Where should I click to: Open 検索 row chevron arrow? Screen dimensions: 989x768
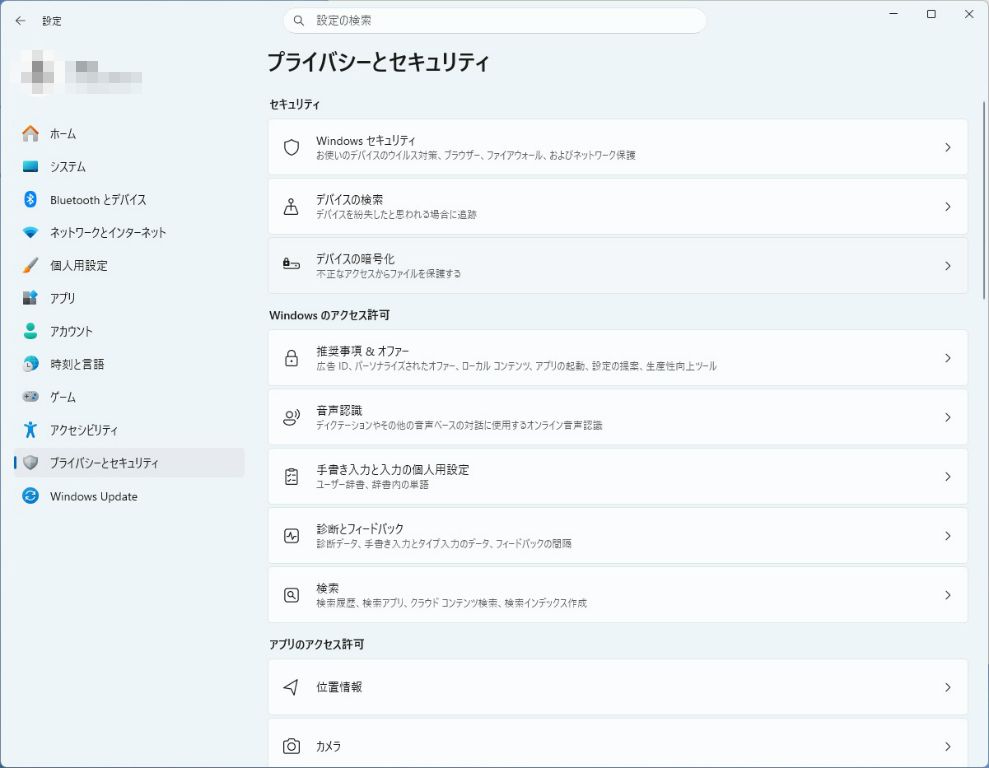(947, 595)
